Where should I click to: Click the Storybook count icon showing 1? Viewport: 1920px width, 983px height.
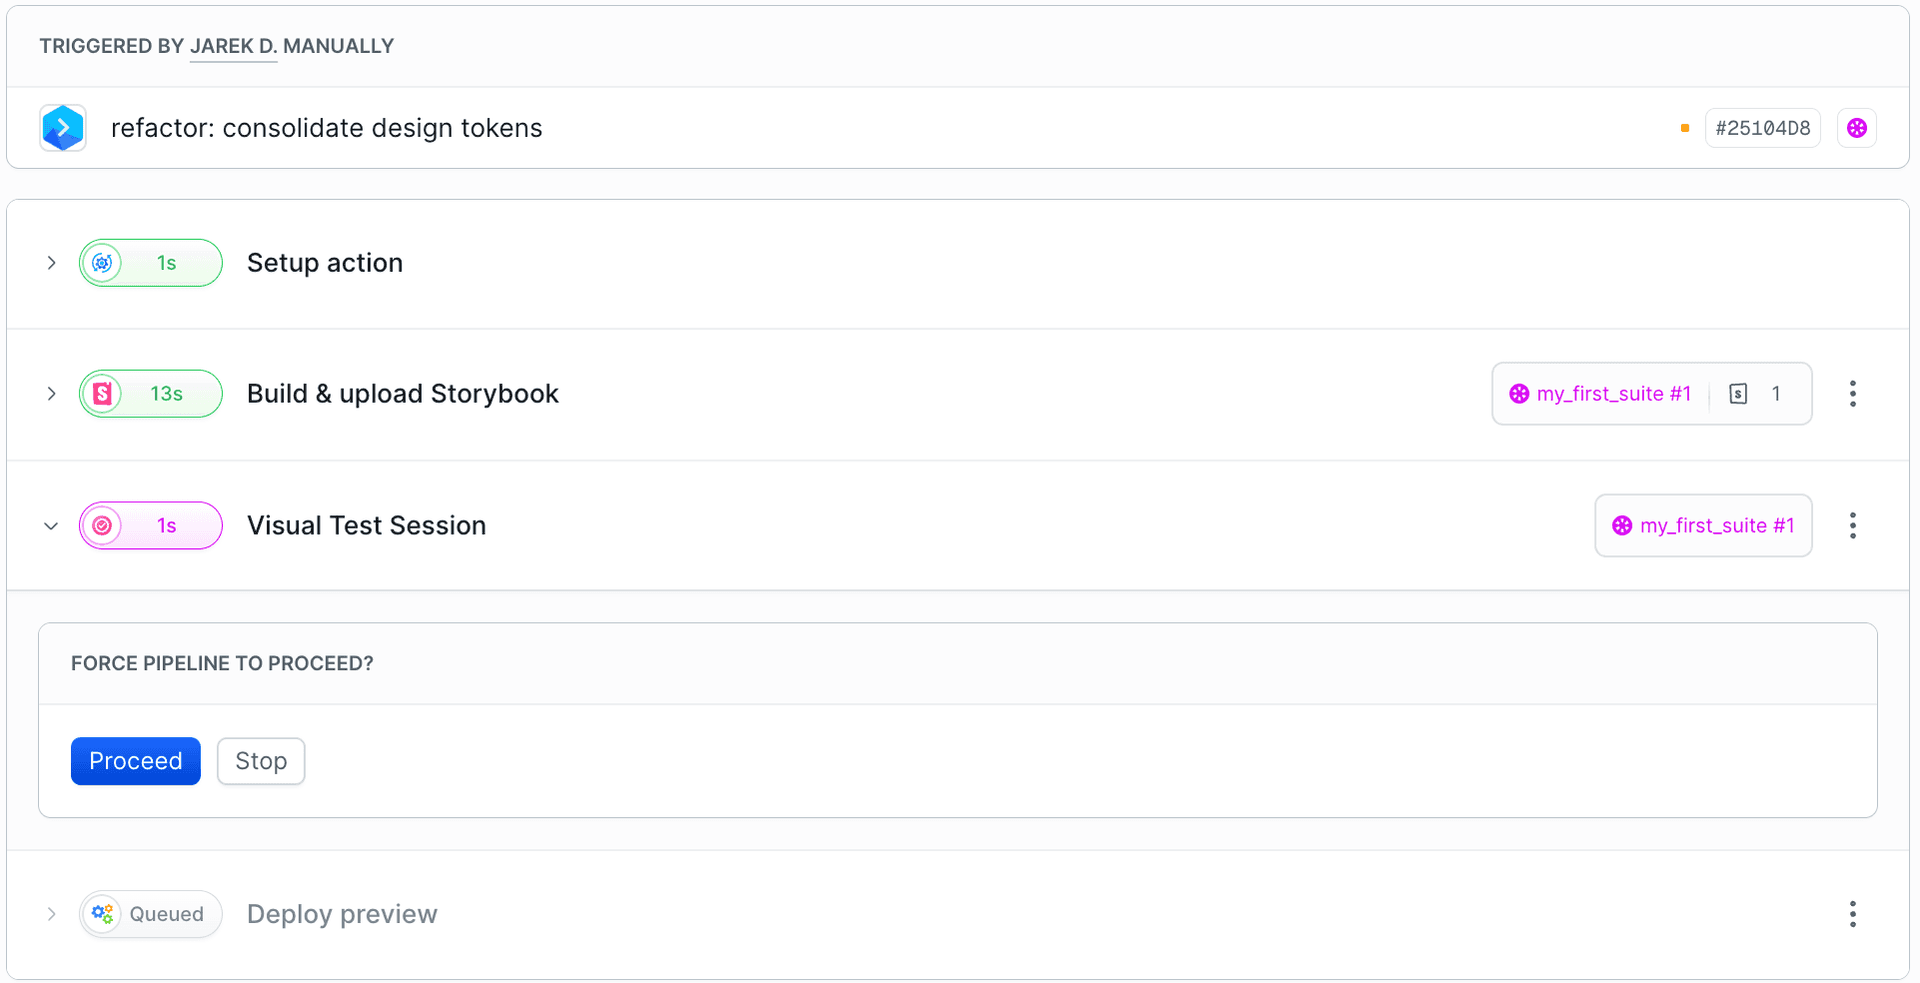tap(1738, 394)
